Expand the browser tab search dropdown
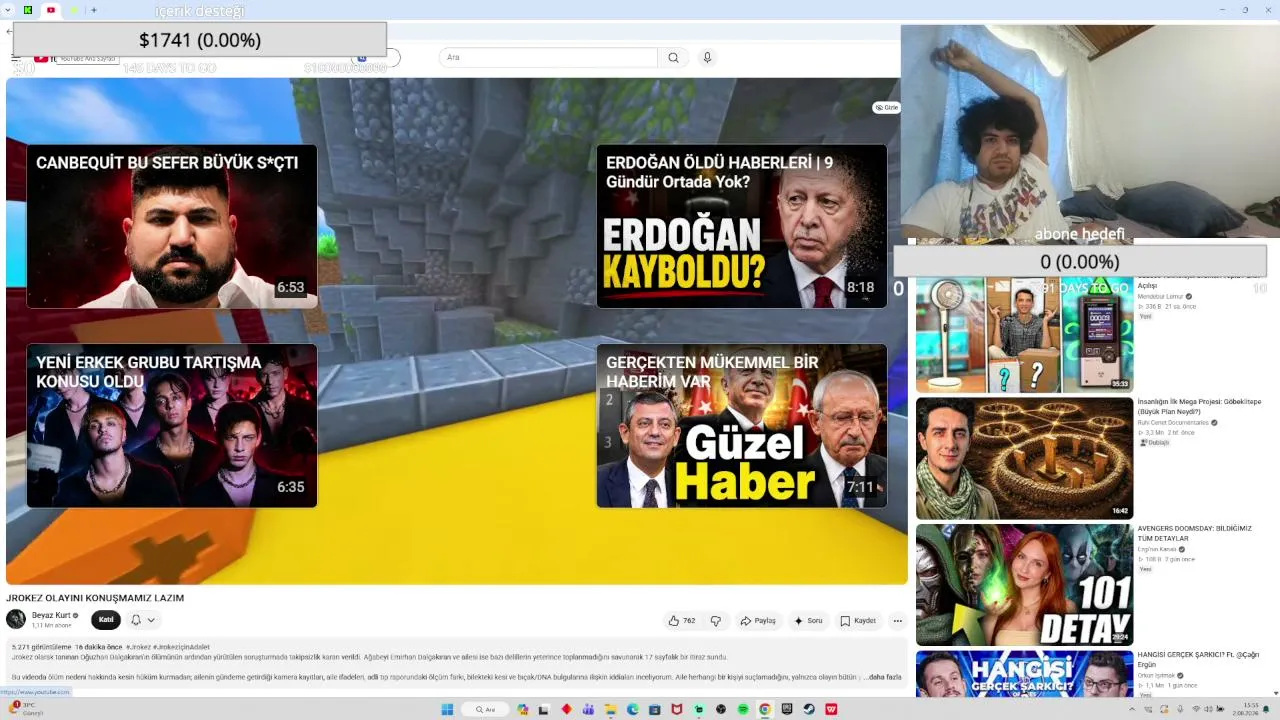1280x720 pixels. (9, 10)
